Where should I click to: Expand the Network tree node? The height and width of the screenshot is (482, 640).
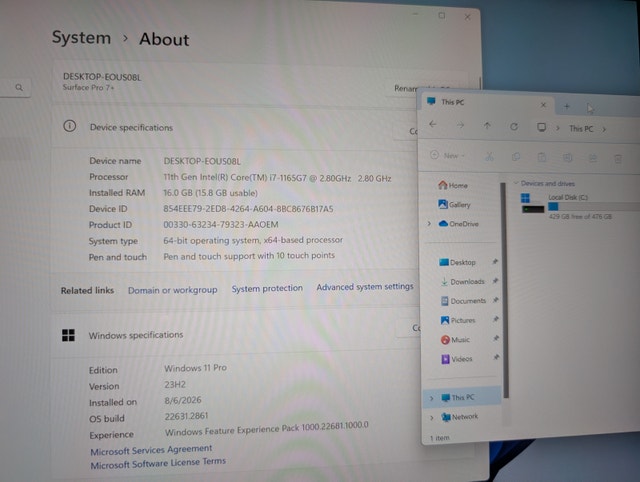431,418
